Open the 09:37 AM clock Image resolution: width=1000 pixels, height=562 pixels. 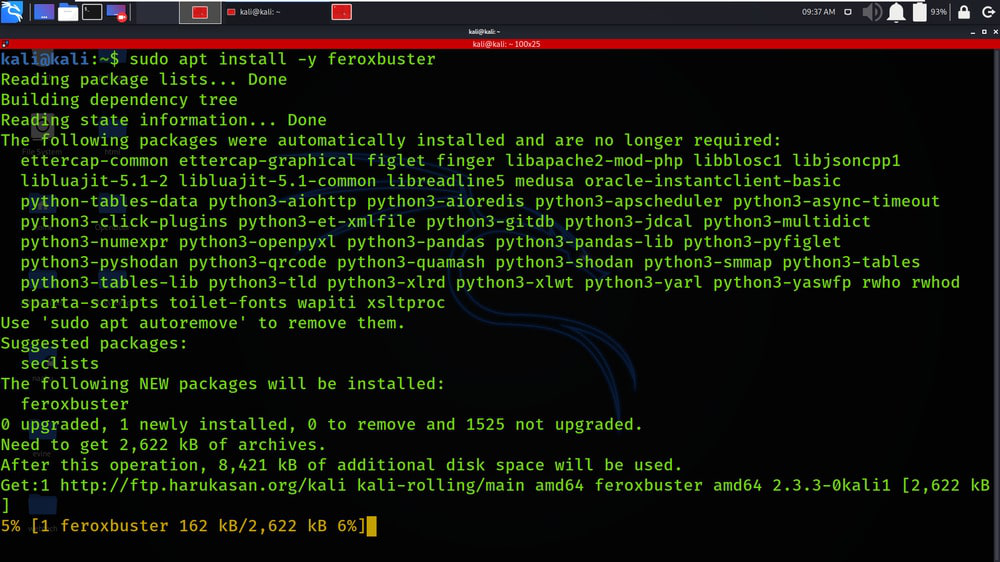click(818, 11)
